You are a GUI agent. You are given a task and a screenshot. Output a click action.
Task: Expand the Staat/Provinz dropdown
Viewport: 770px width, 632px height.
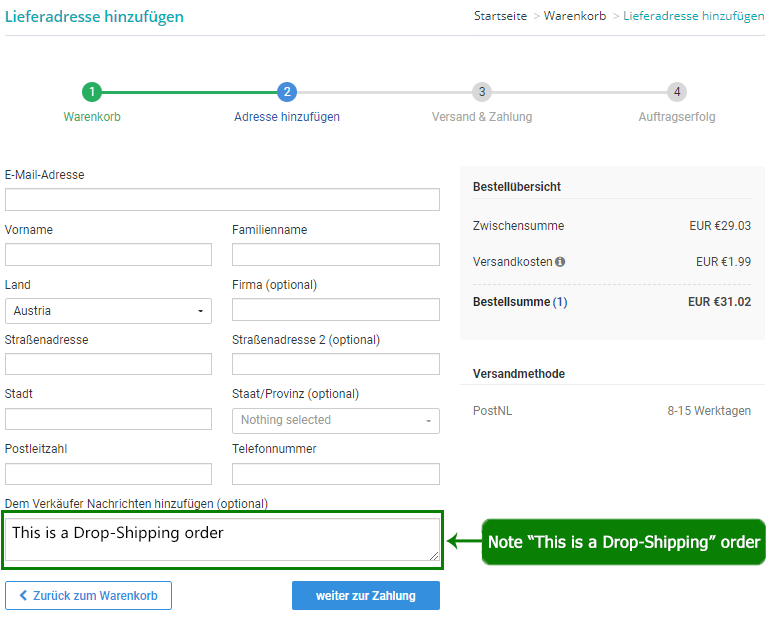click(x=335, y=420)
